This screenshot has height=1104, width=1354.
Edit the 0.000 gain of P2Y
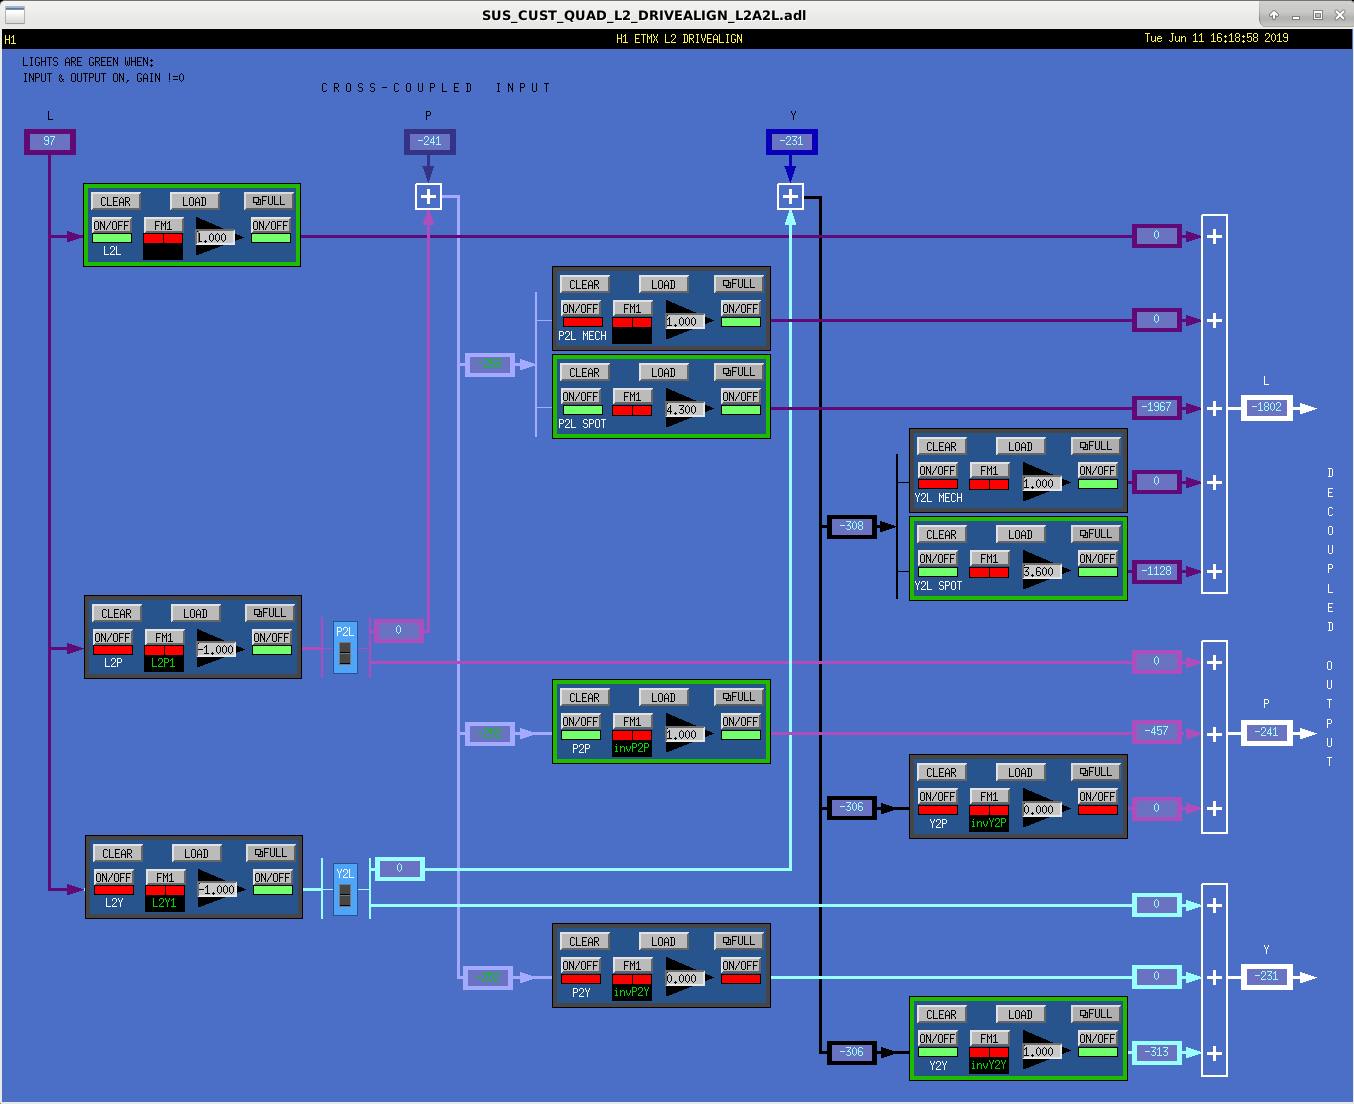tap(683, 979)
